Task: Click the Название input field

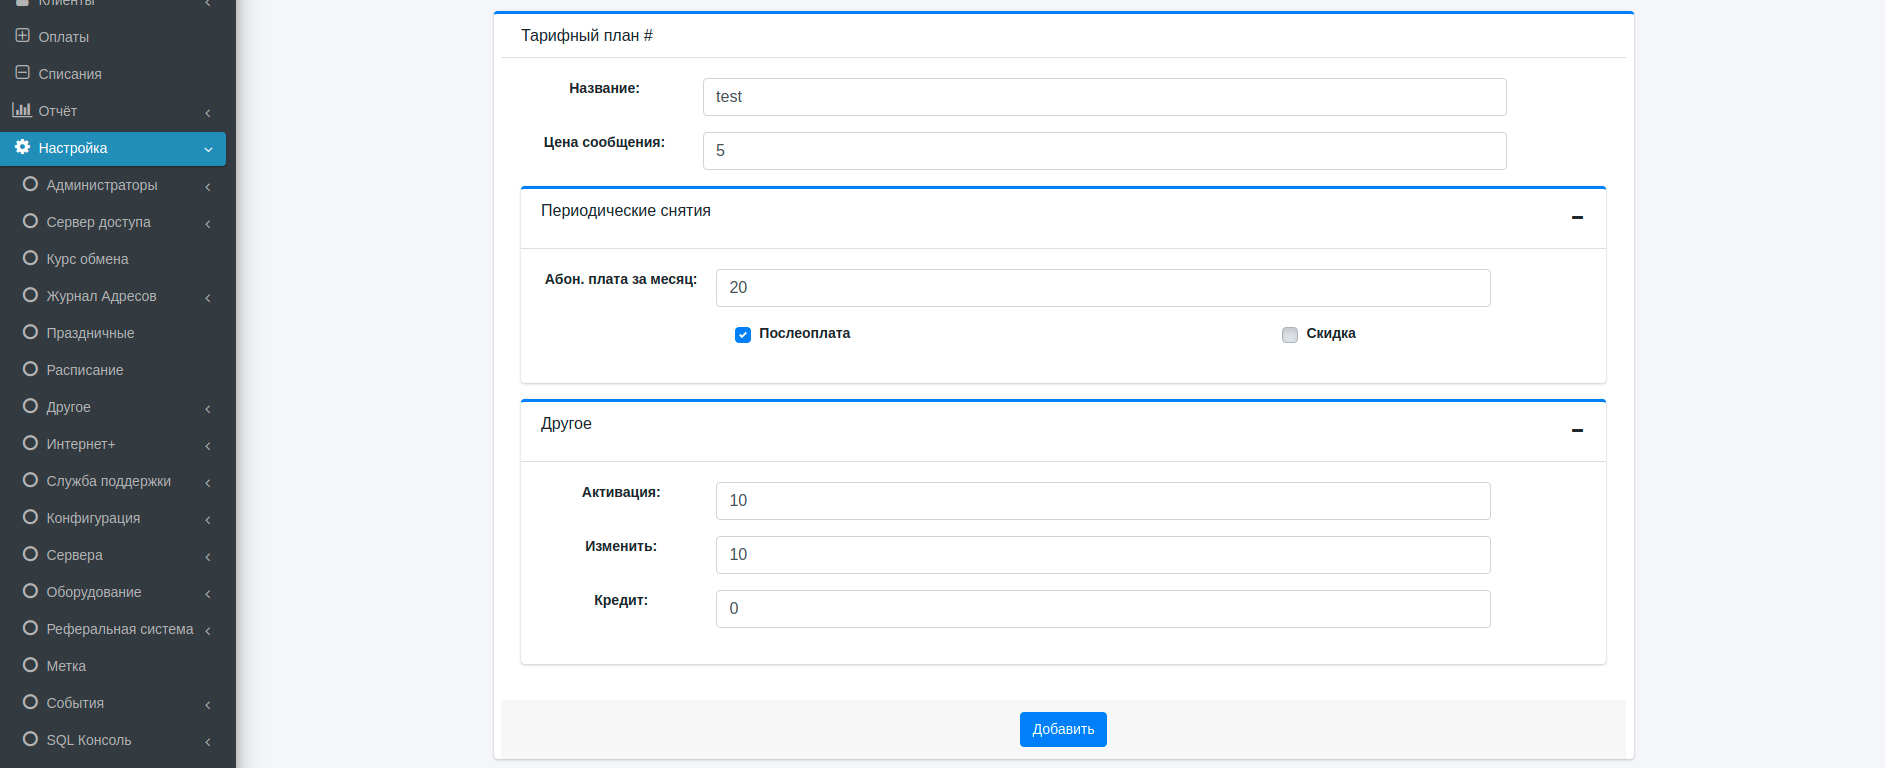Action: (x=1104, y=97)
